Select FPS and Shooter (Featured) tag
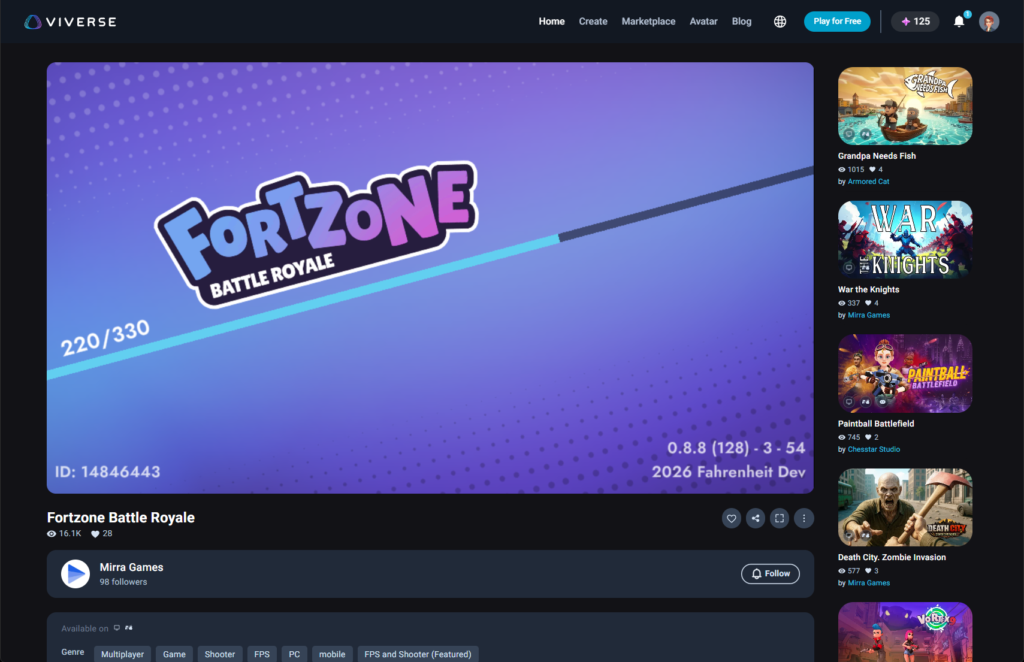Screen dimensions: 1024x662 [x=418, y=654]
